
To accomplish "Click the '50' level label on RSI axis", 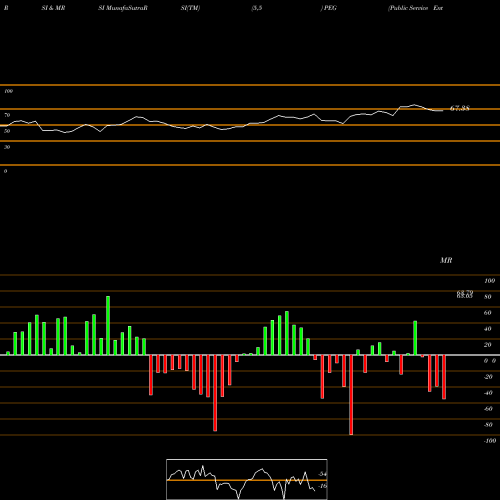I will tap(7, 131).
